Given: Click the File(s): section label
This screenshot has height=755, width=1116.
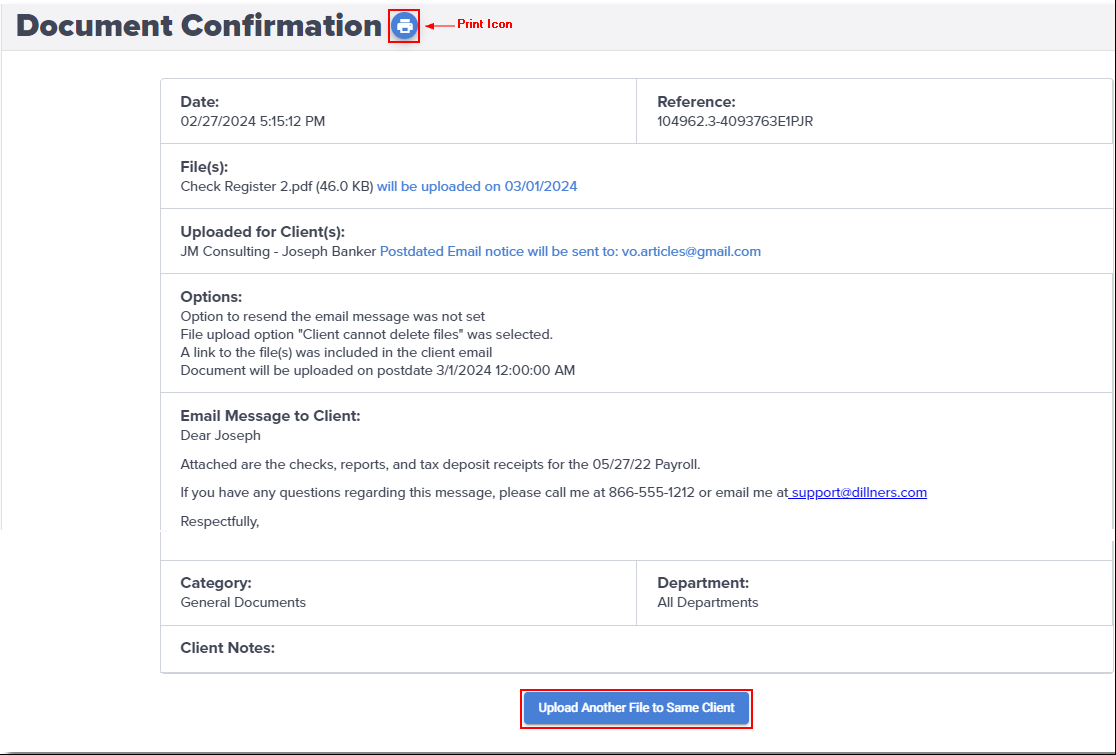Looking at the screenshot, I should [x=204, y=167].
